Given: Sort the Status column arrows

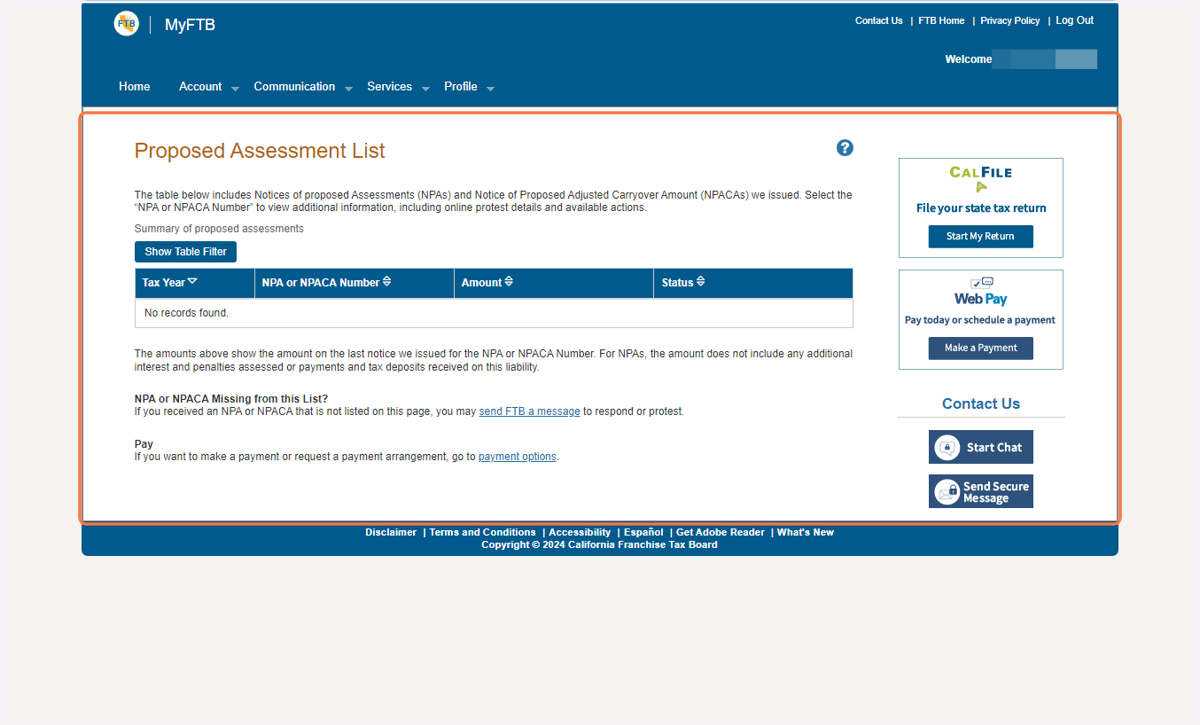Looking at the screenshot, I should (701, 282).
